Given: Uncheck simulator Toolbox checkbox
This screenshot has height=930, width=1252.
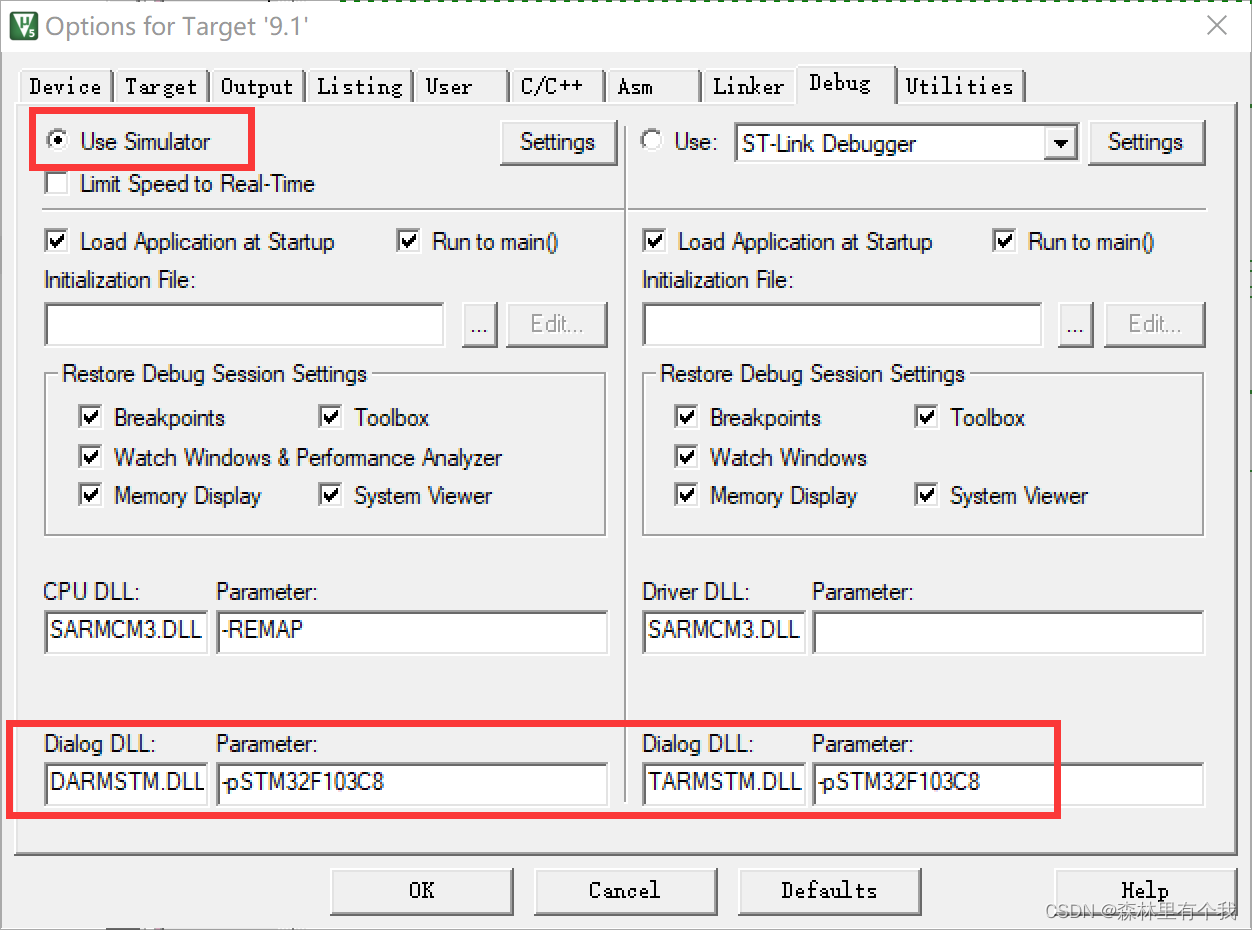Looking at the screenshot, I should coord(331,417).
